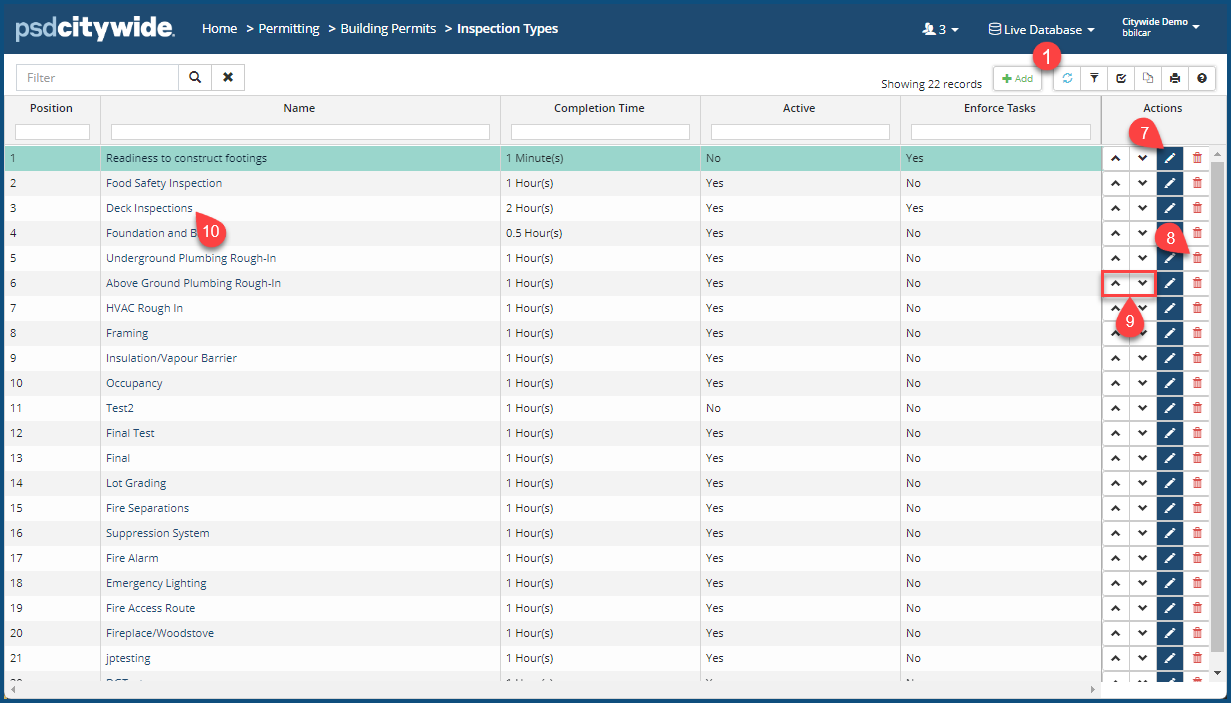This screenshot has width=1231, height=703.
Task: Click the funnel filter icon in toolbar
Action: tap(1095, 78)
